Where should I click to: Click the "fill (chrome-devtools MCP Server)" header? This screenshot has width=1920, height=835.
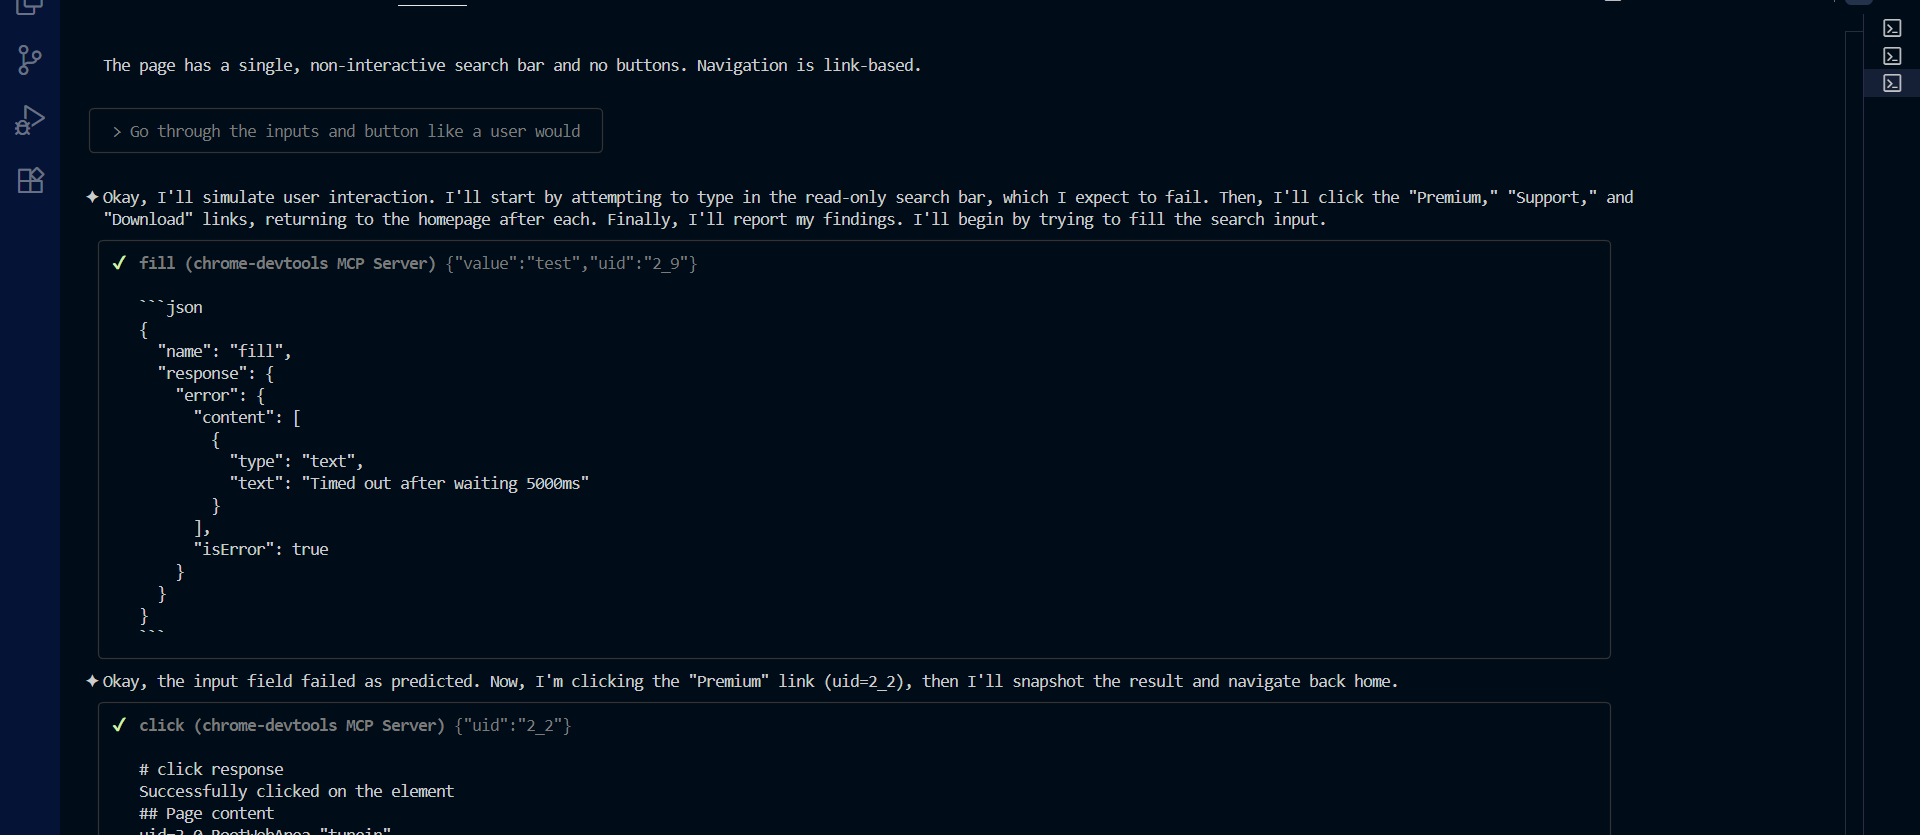point(287,263)
